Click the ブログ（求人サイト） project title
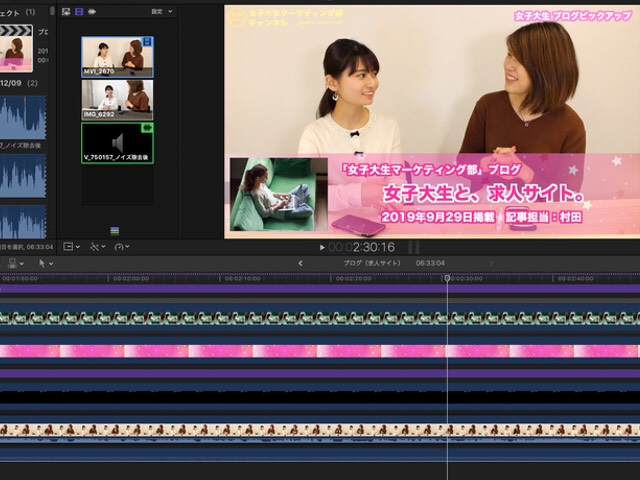Screen dimensions: 640x480 tap(372, 263)
